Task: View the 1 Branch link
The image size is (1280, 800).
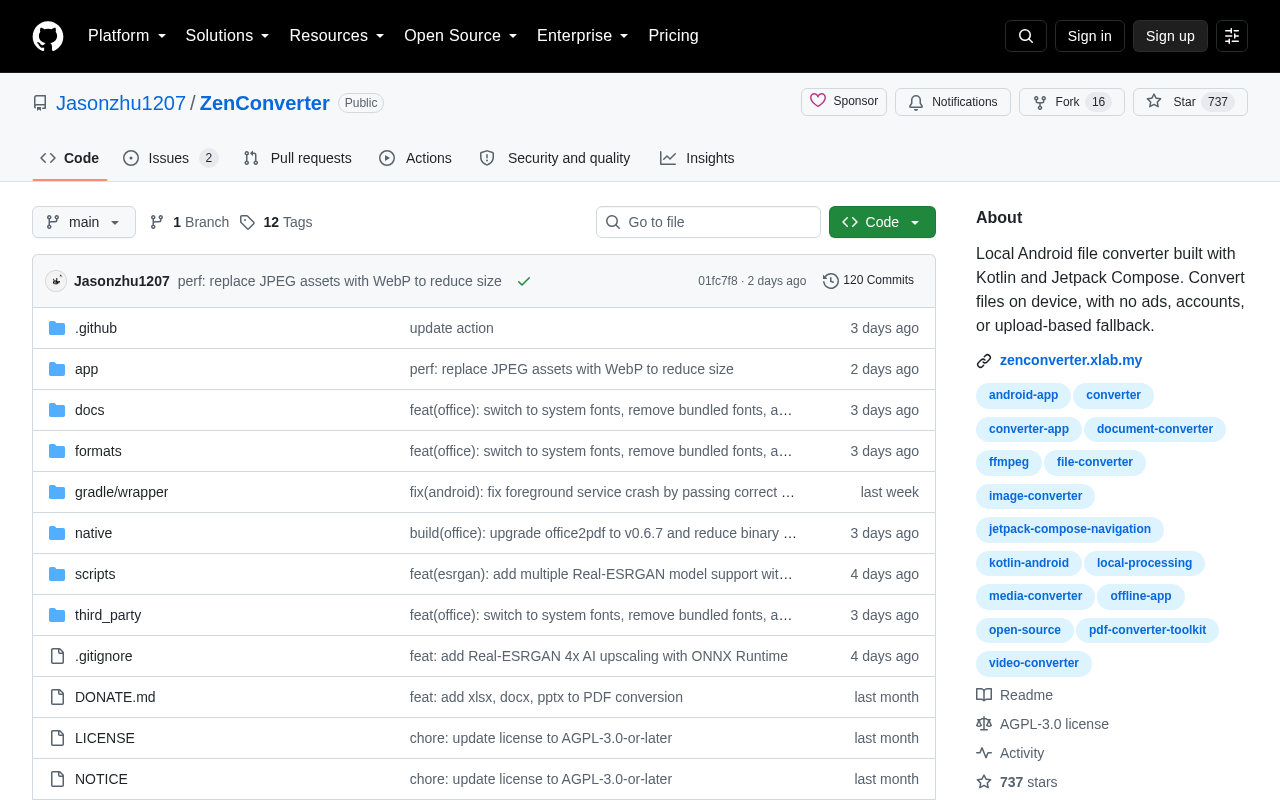Action: point(189,222)
